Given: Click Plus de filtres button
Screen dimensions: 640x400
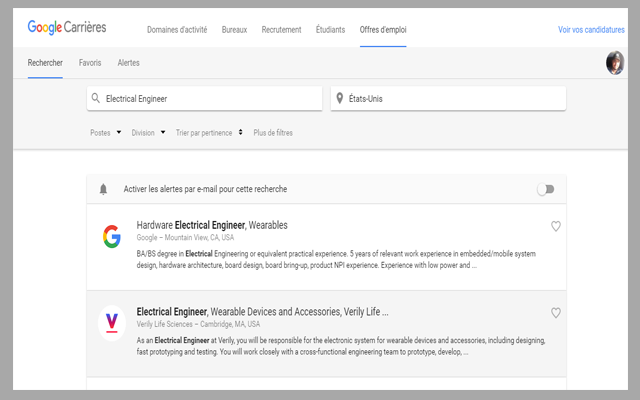Looking at the screenshot, I should [273, 132].
